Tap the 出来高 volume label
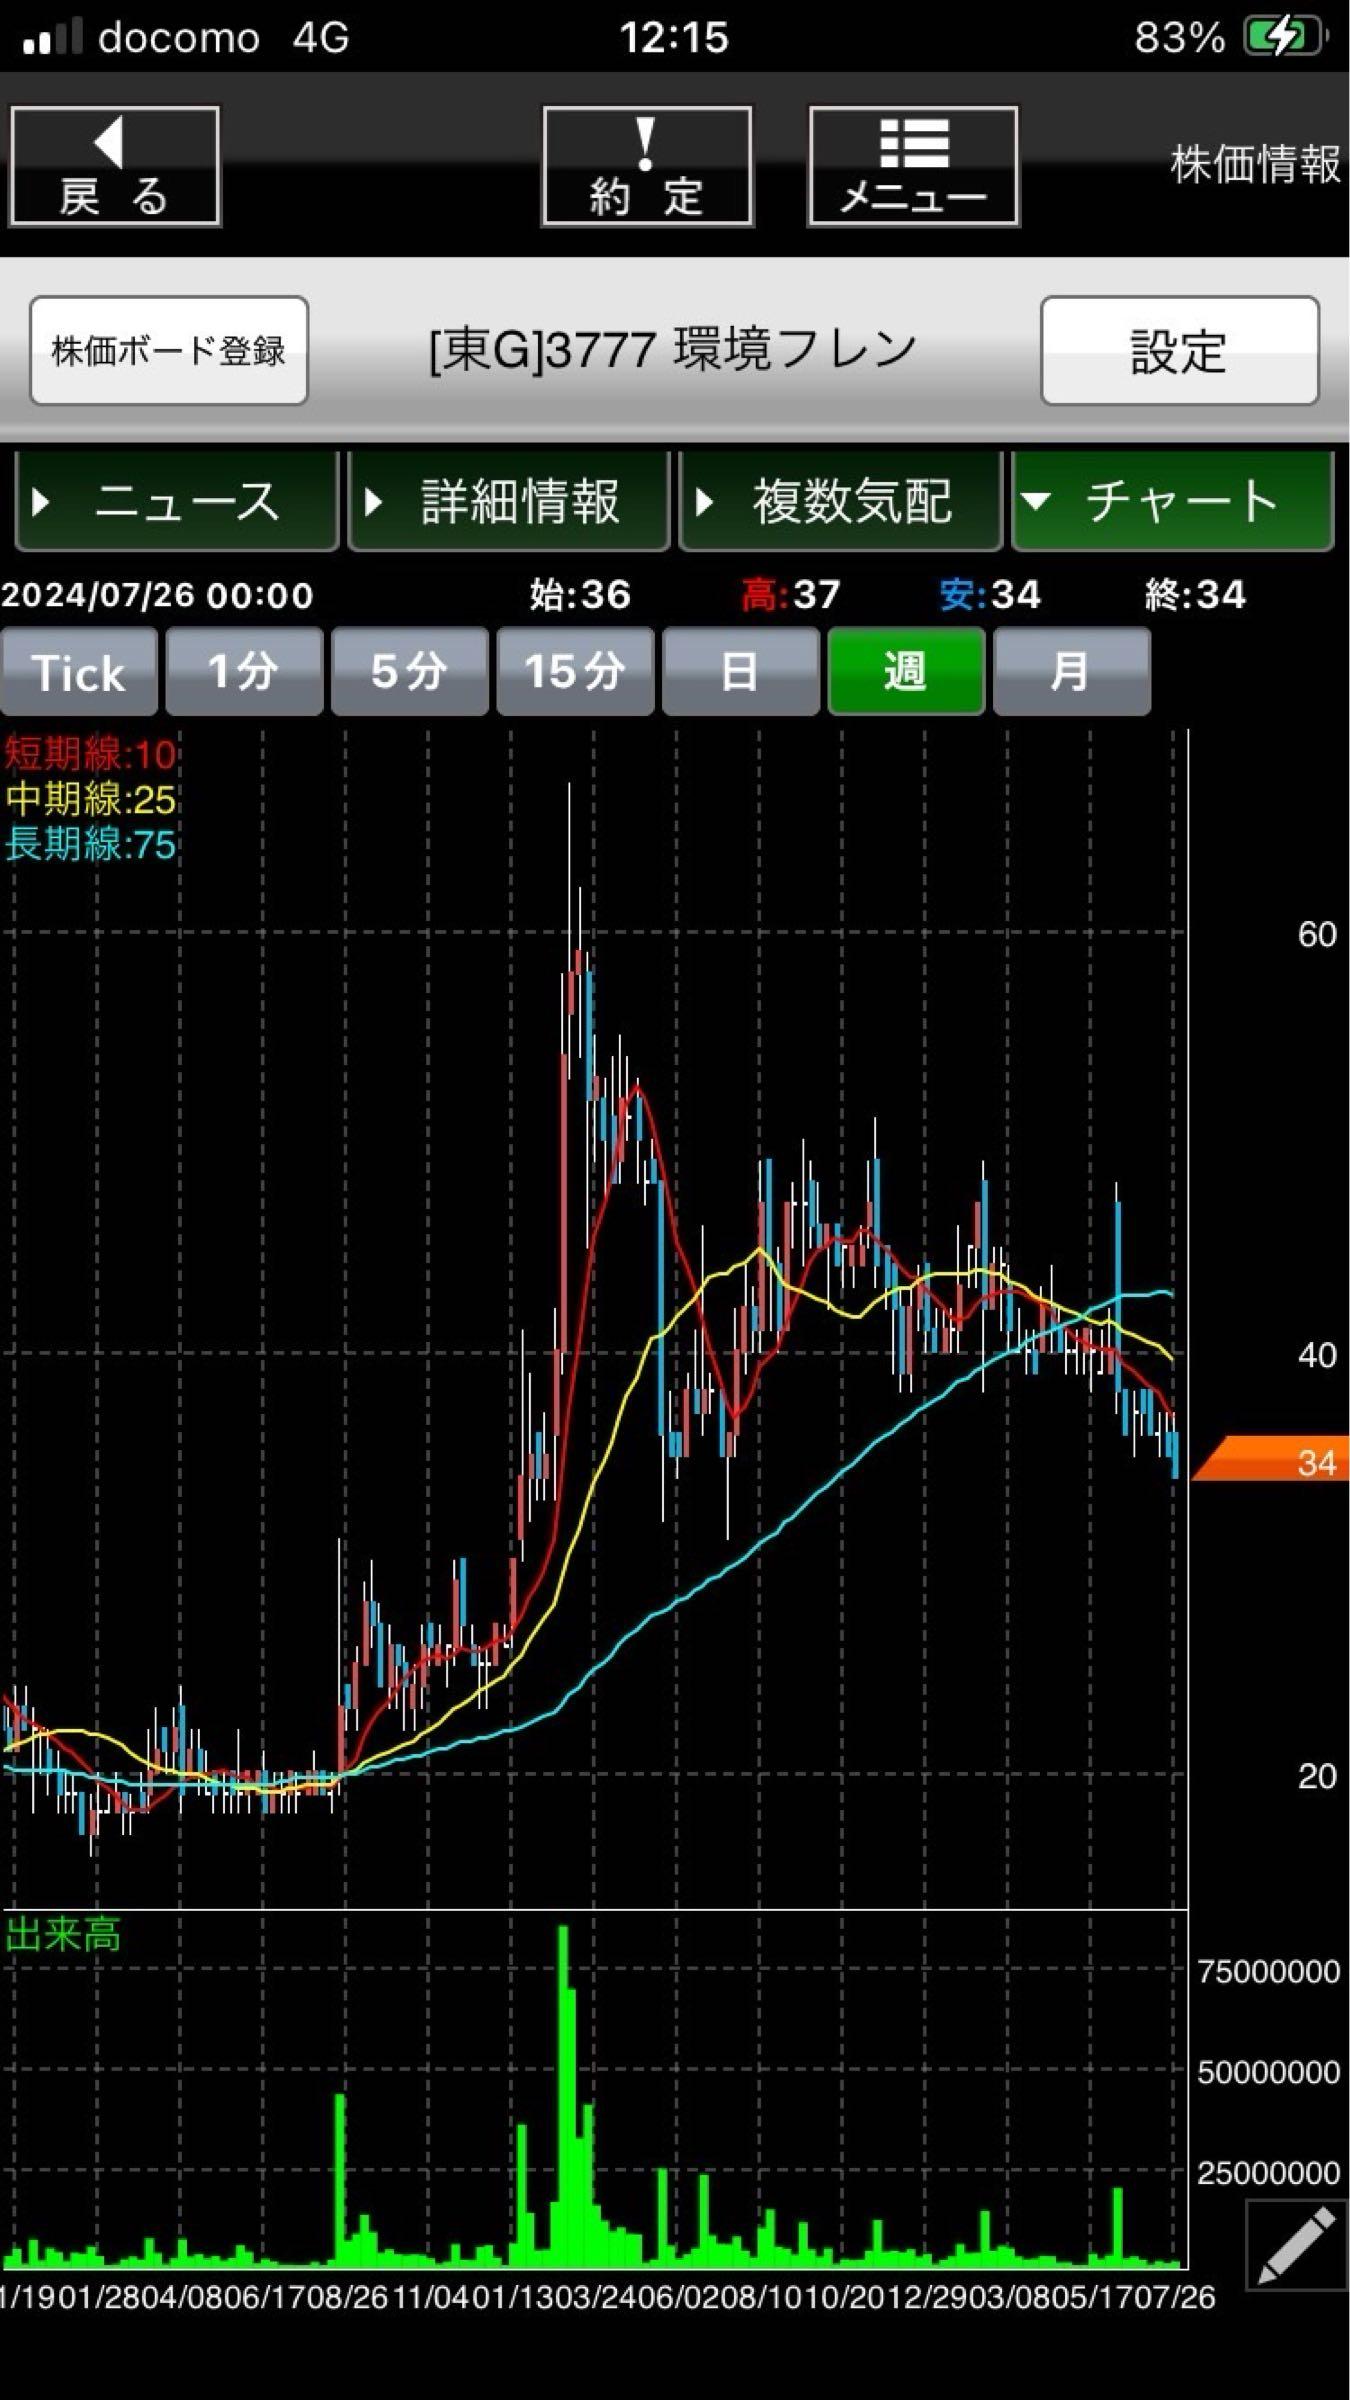The image size is (1350, 2400). tap(62, 1935)
